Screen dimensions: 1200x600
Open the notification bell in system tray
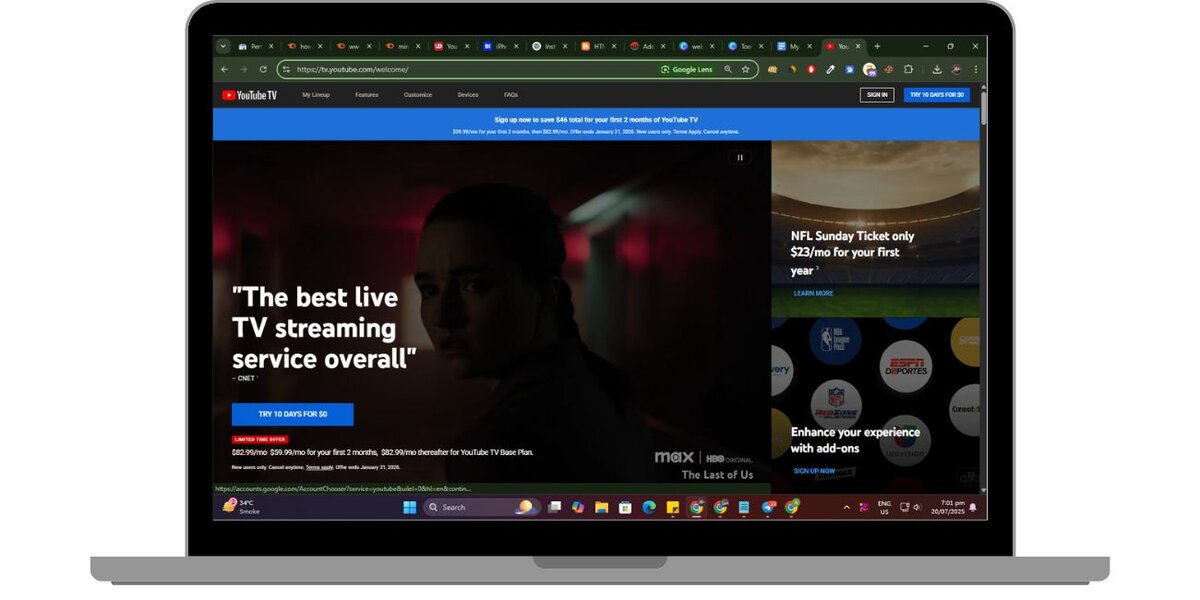[972, 507]
